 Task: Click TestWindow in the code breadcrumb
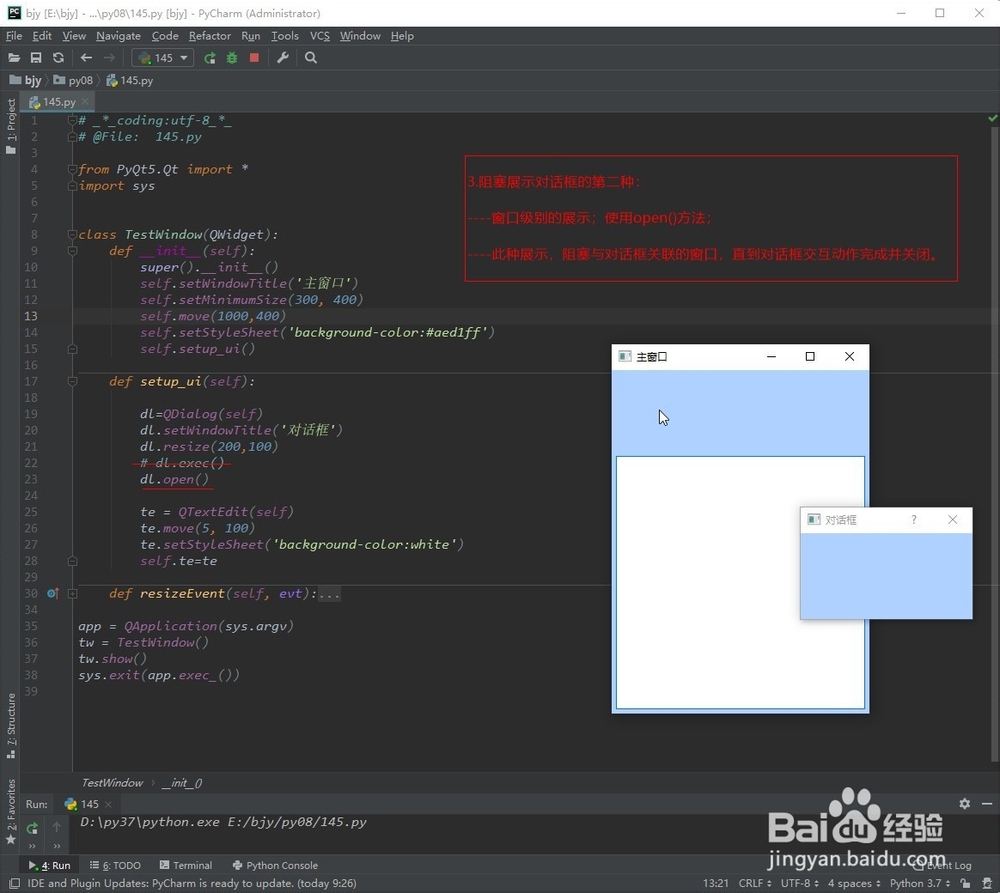(112, 783)
